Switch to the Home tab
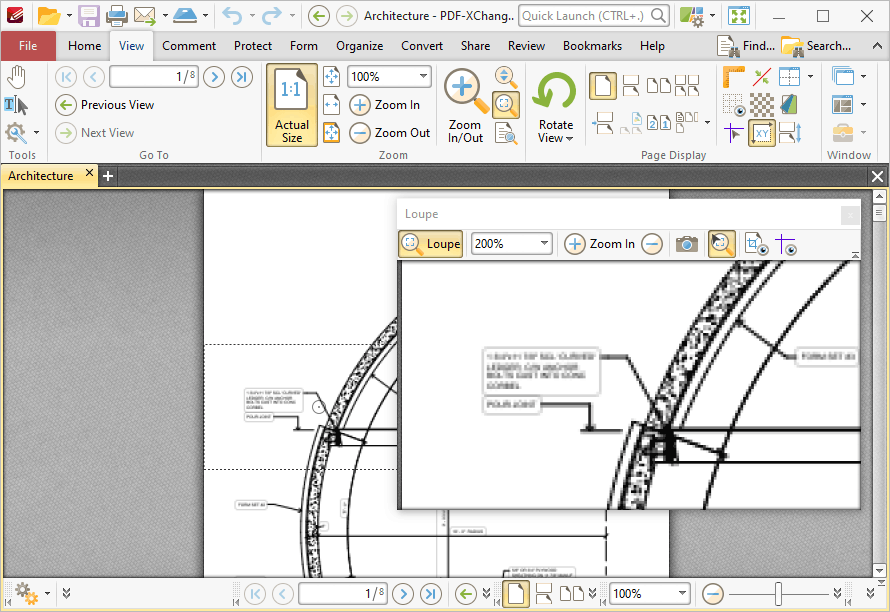890x612 pixels. coord(85,46)
